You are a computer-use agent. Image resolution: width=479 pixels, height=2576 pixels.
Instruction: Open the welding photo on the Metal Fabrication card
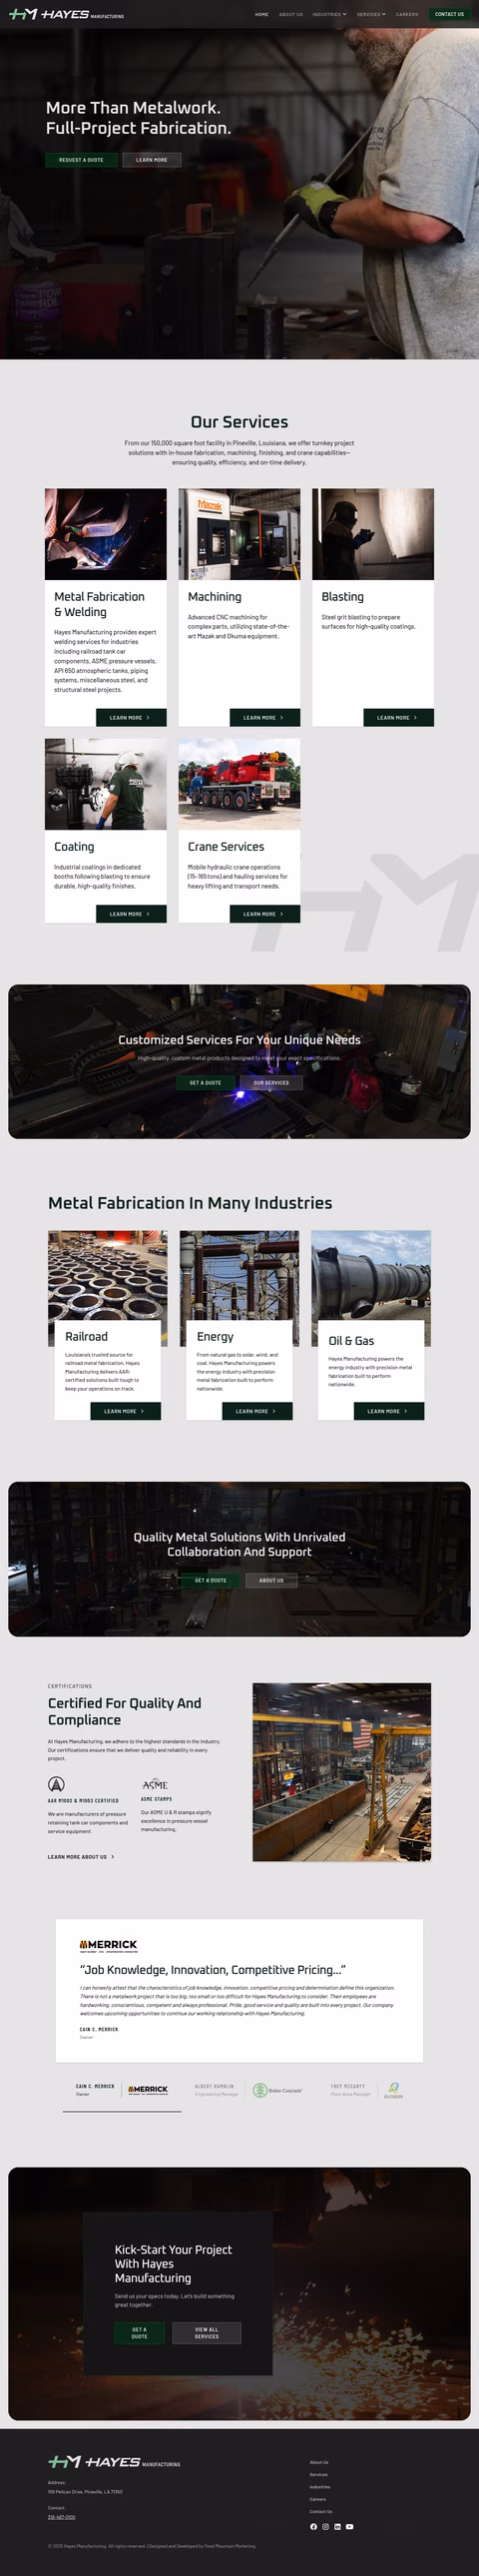point(106,534)
